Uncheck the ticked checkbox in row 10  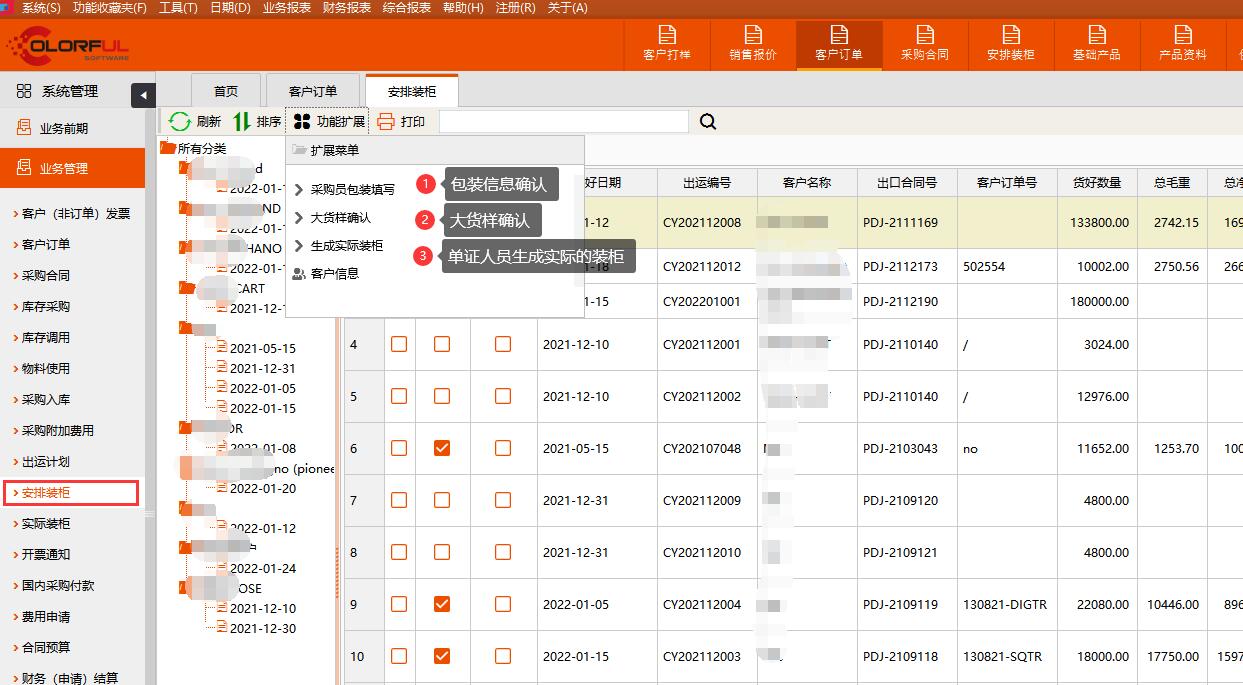(442, 656)
